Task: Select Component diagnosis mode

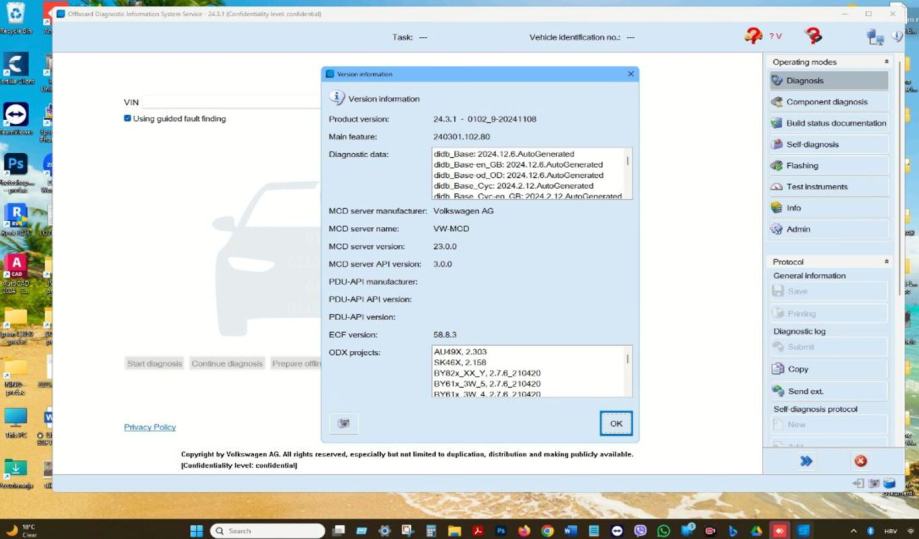Action: [829, 102]
